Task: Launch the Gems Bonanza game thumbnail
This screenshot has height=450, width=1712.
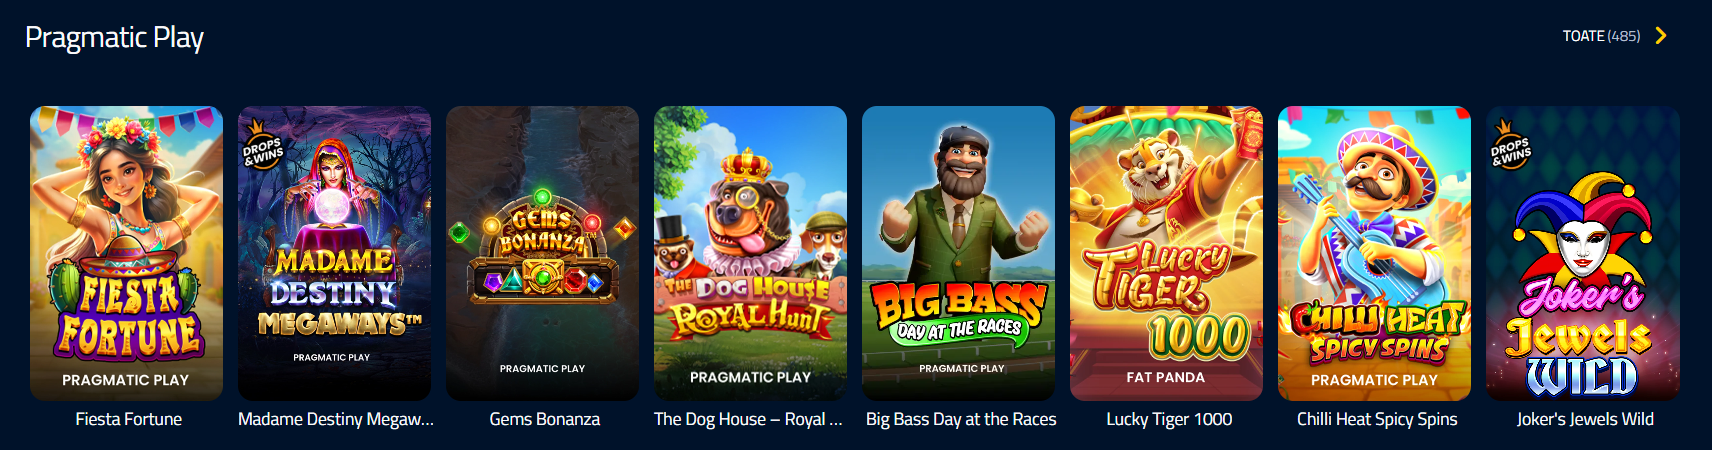Action: pos(543,253)
